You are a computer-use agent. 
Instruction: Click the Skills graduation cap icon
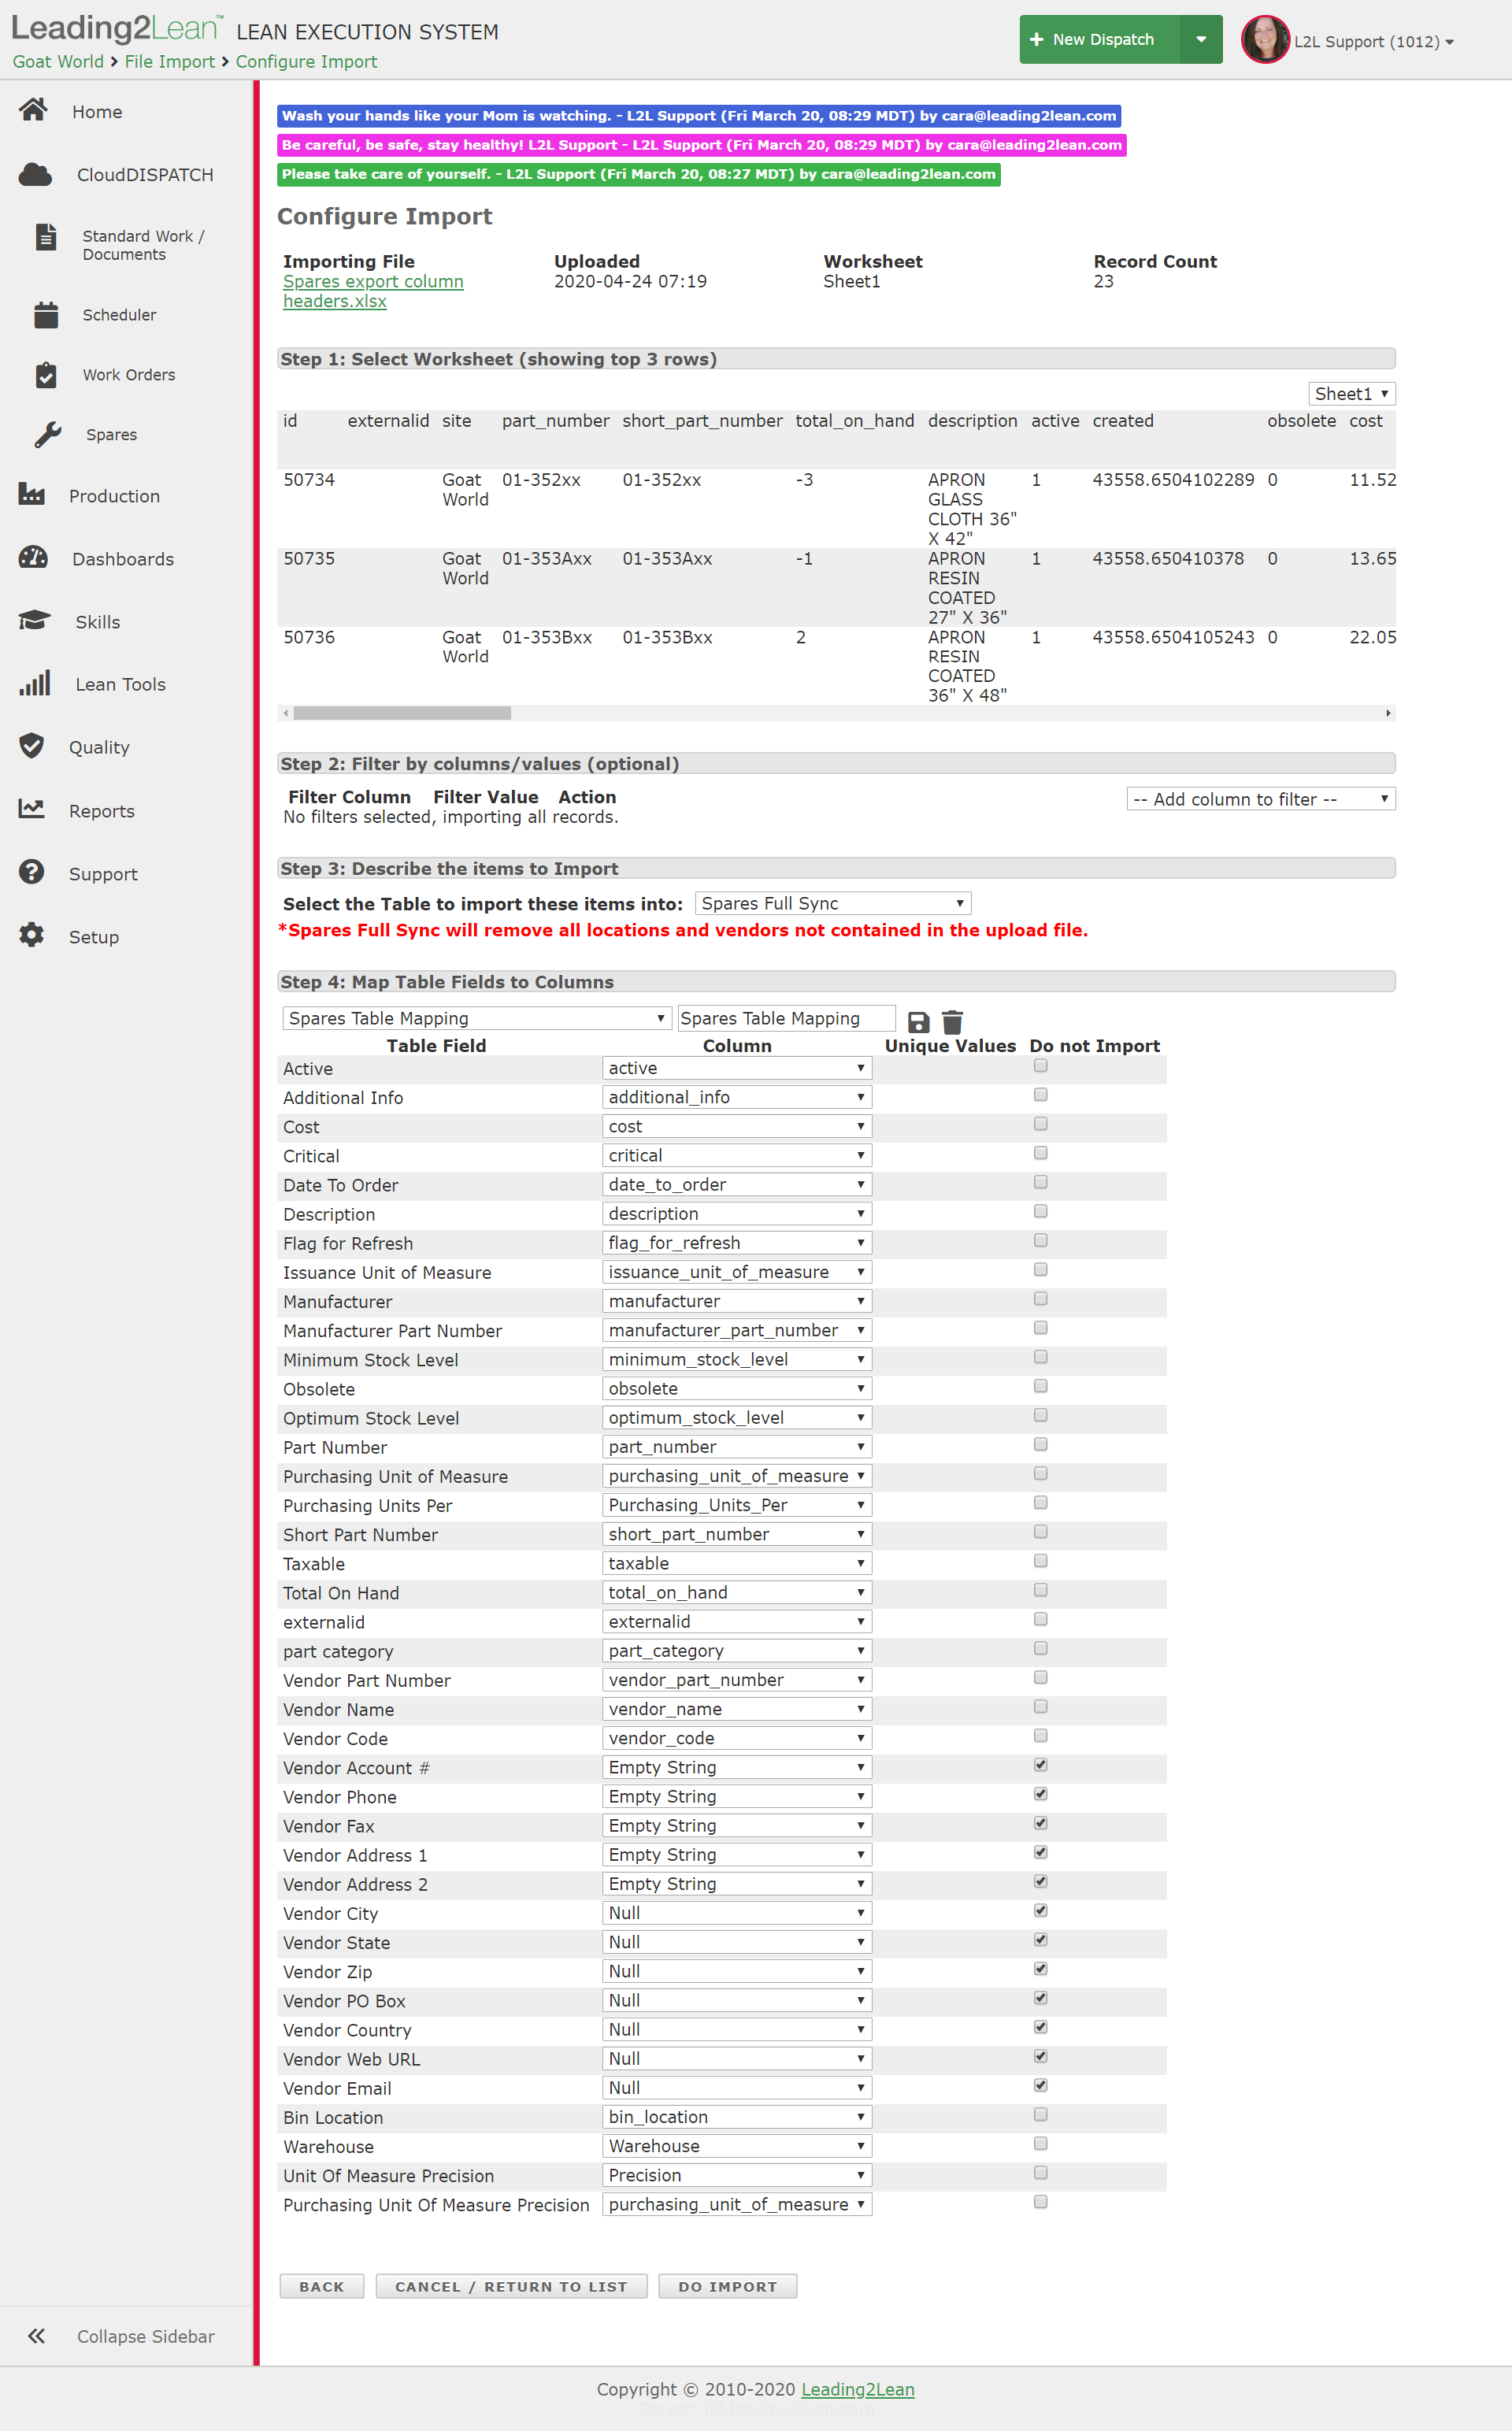pos(34,620)
